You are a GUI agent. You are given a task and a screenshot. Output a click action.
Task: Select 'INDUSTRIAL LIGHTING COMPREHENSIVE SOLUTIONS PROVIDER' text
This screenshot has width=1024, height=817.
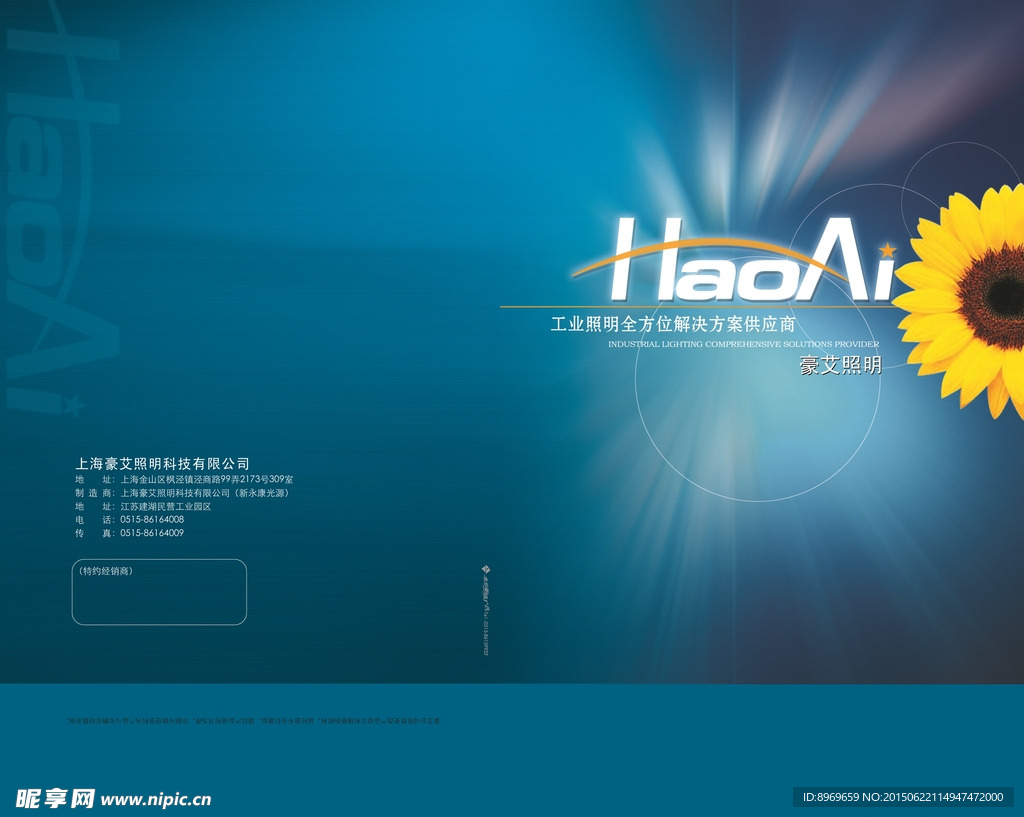point(743,344)
